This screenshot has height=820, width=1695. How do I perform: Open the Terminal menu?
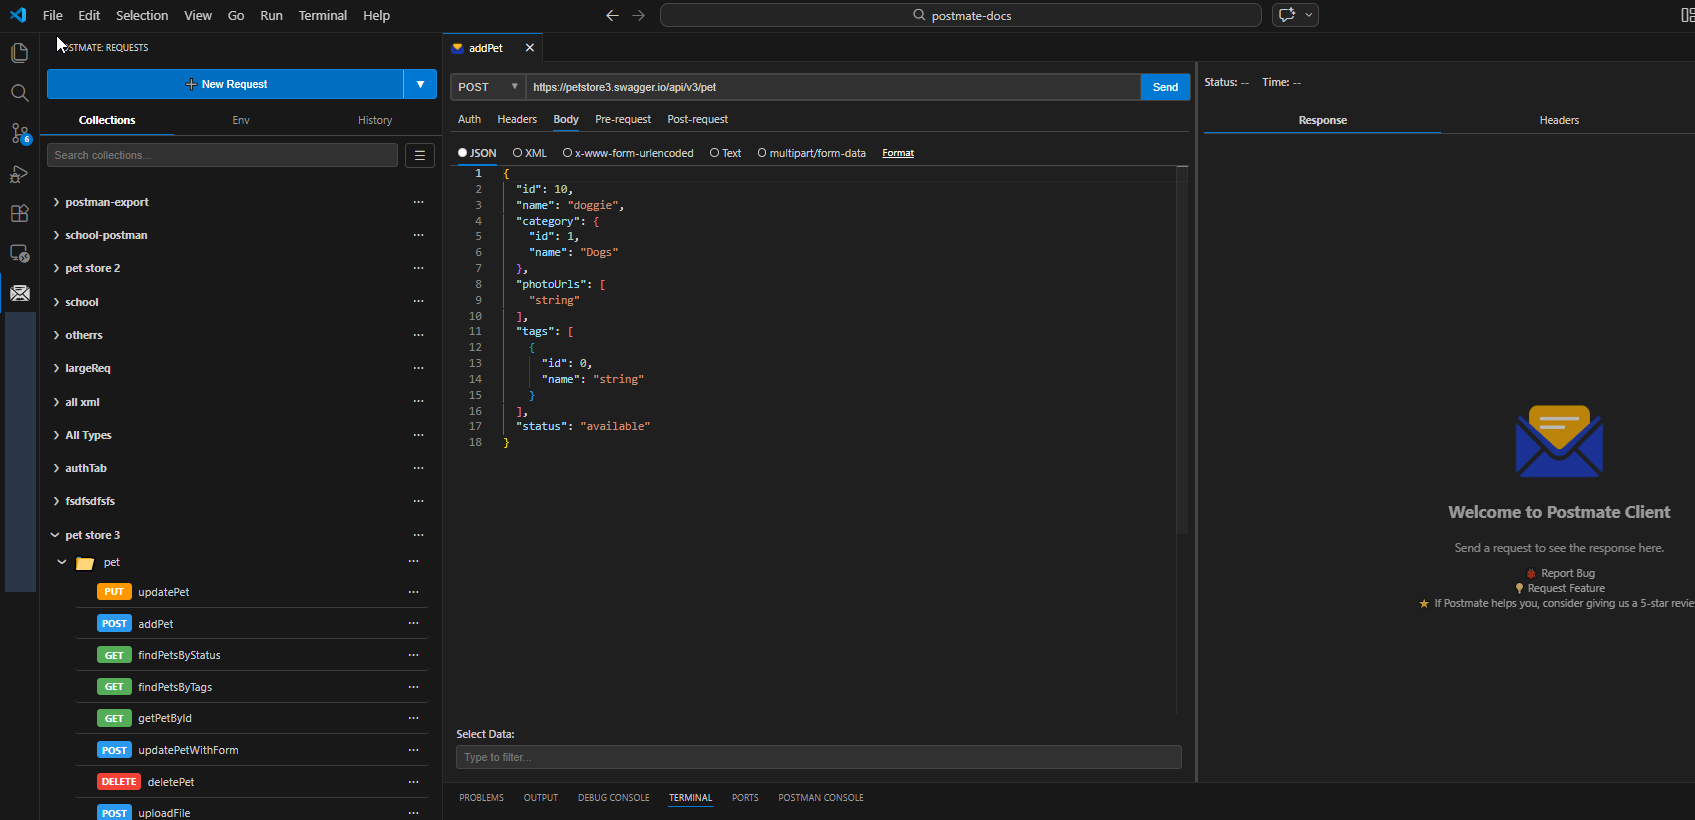coord(322,15)
